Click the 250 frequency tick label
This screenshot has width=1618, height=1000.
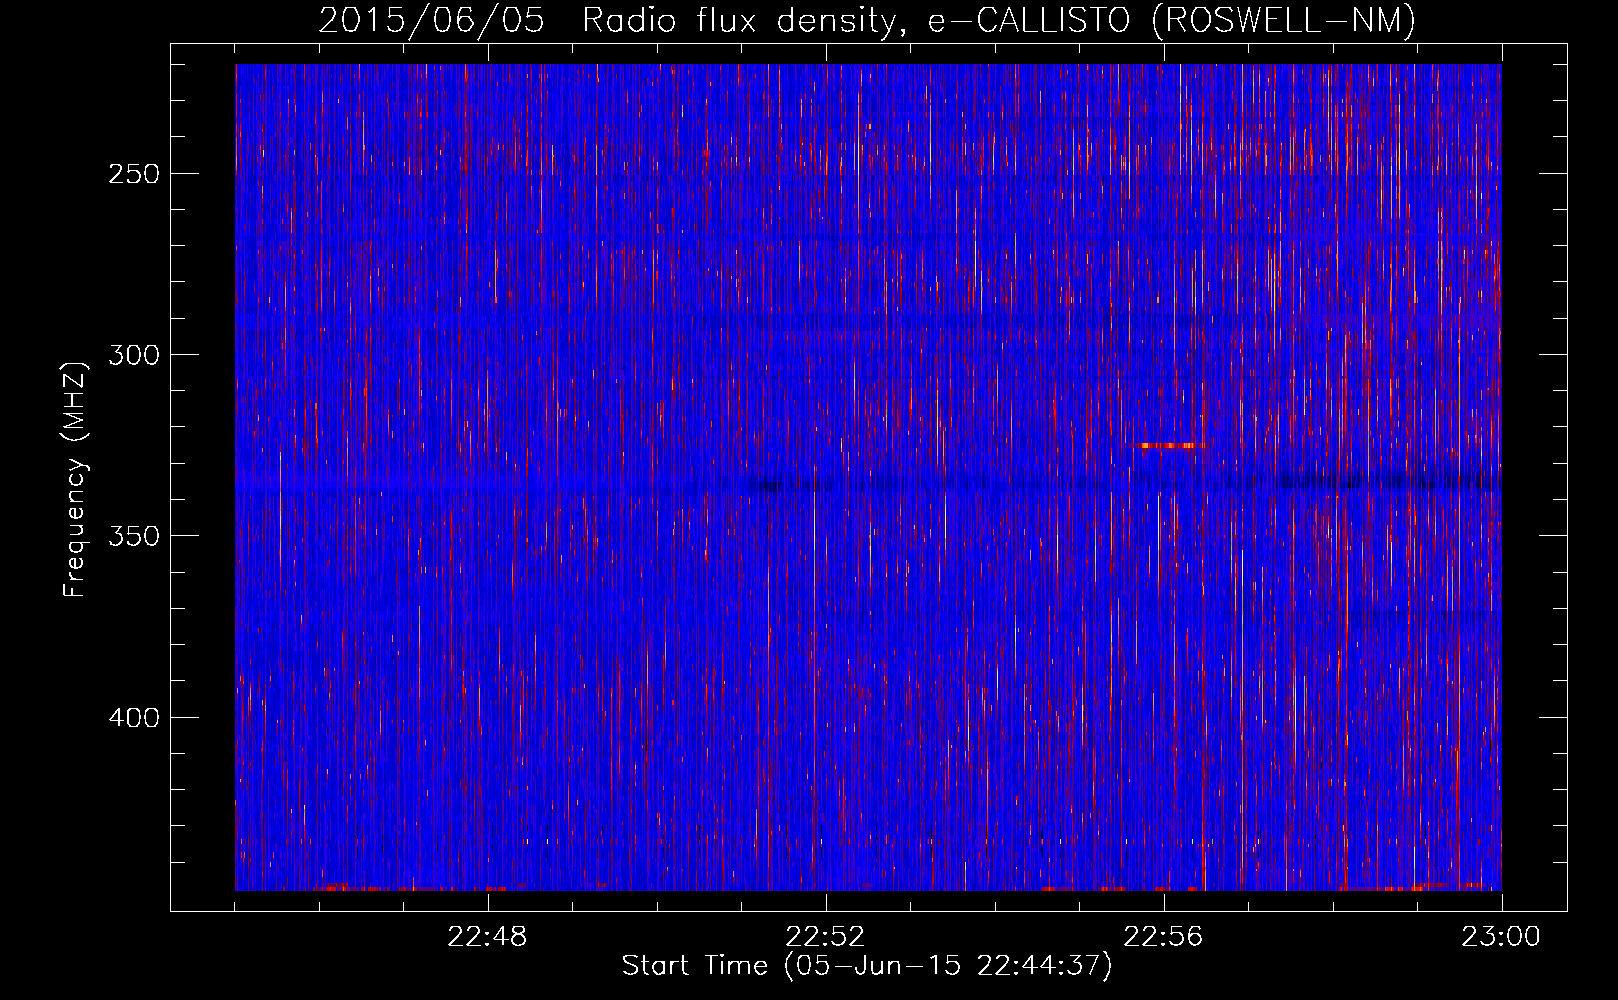pyautogui.click(x=134, y=174)
